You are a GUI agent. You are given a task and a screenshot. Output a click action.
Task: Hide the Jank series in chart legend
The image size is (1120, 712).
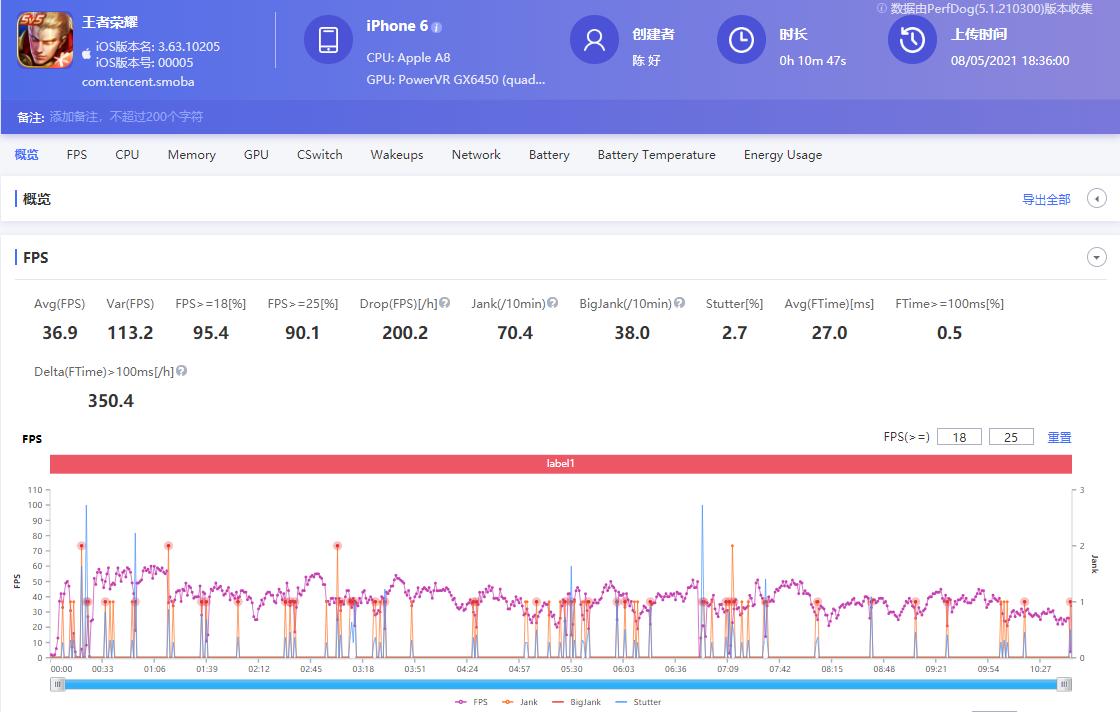(520, 702)
